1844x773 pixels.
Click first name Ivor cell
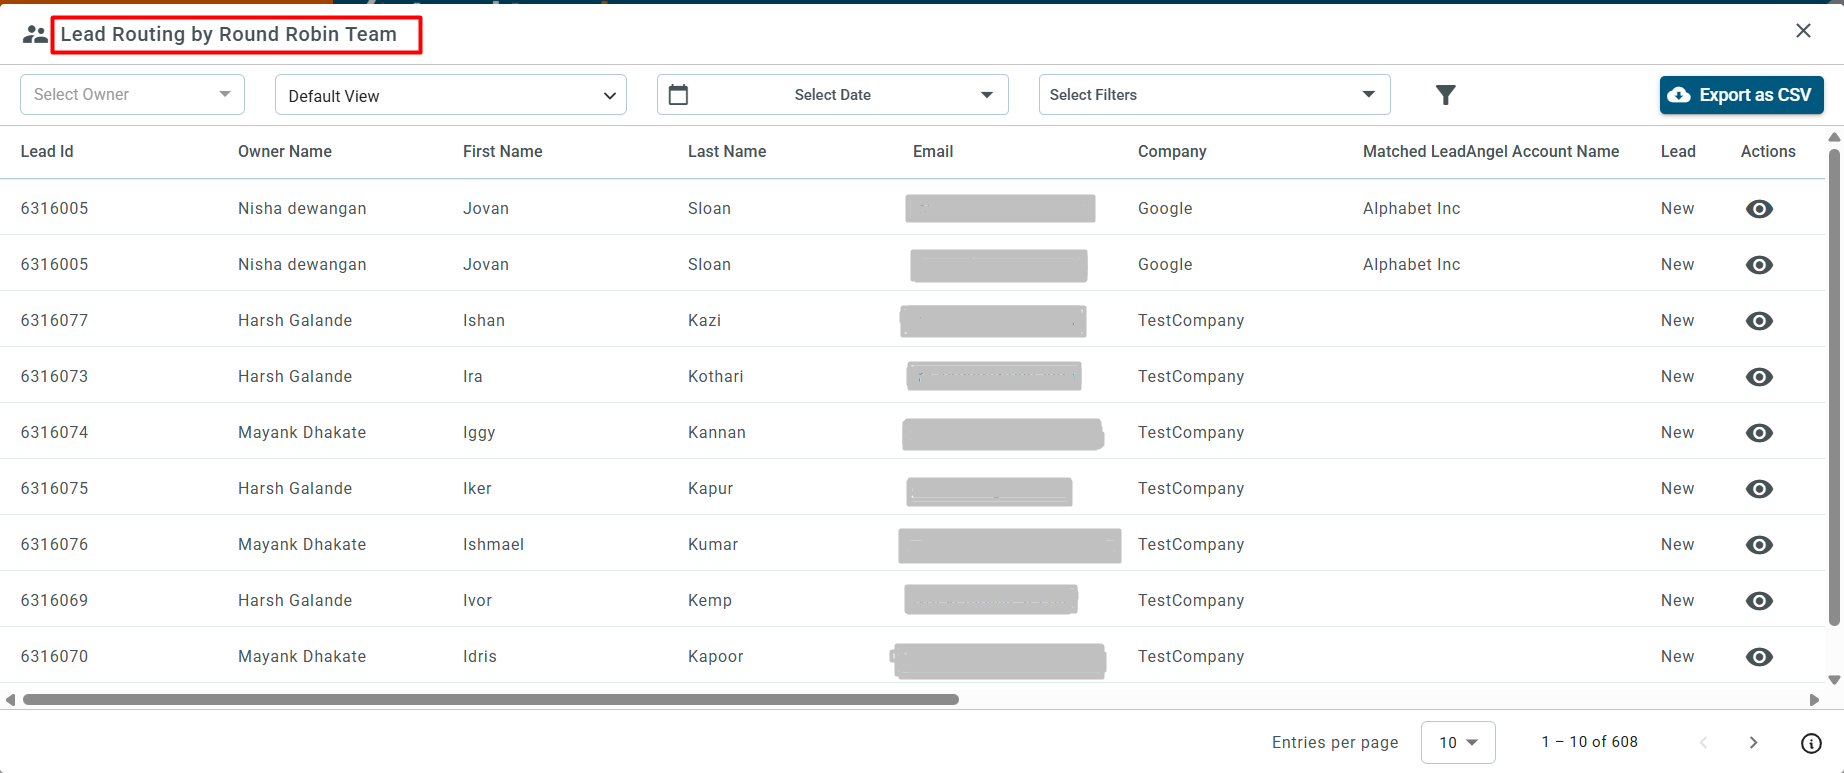pyautogui.click(x=478, y=601)
